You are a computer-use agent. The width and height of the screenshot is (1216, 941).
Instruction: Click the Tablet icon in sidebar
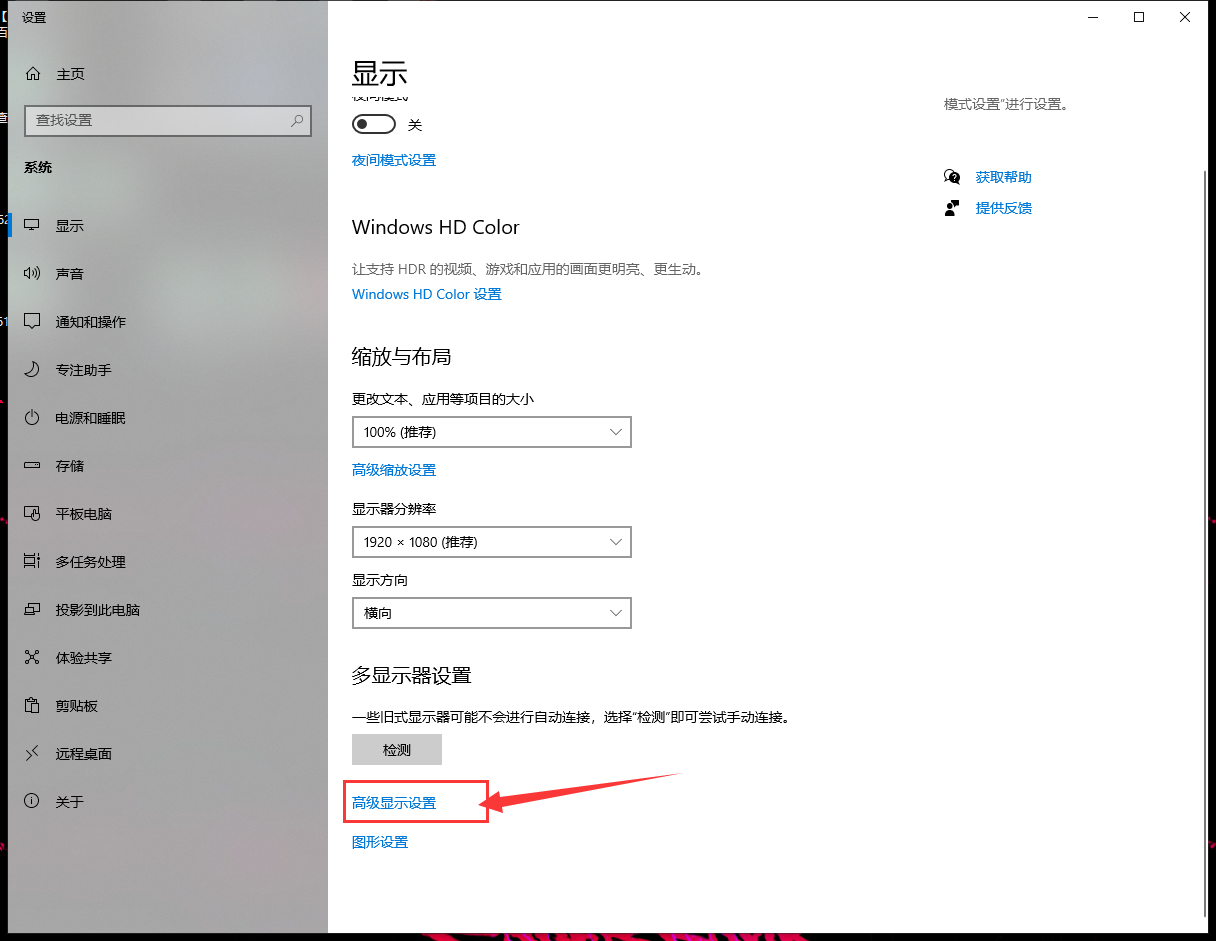click(33, 514)
